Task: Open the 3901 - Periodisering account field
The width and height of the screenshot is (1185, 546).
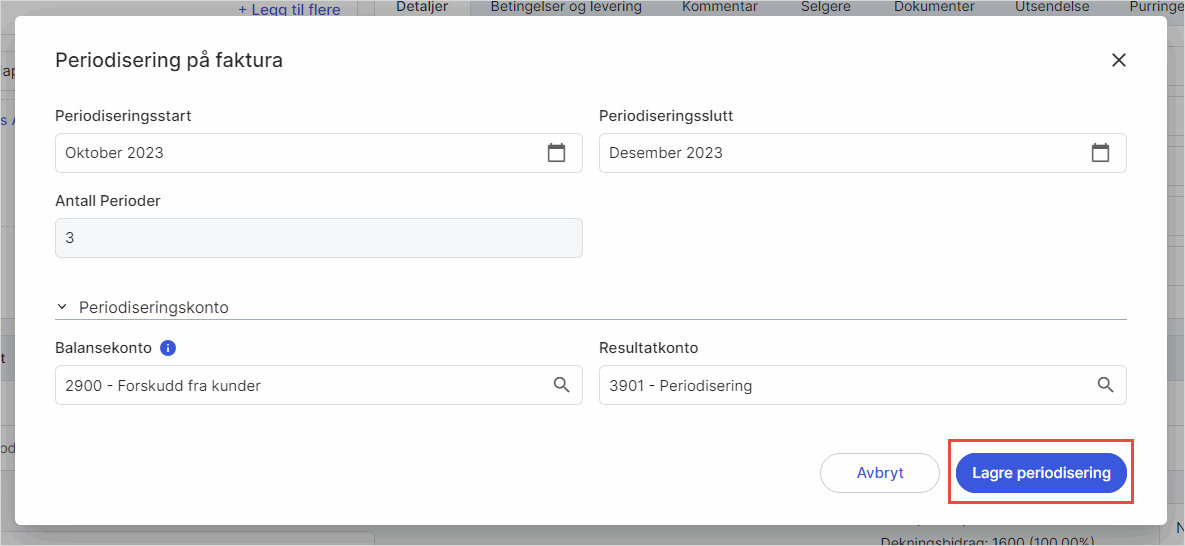Action: (x=840, y=385)
